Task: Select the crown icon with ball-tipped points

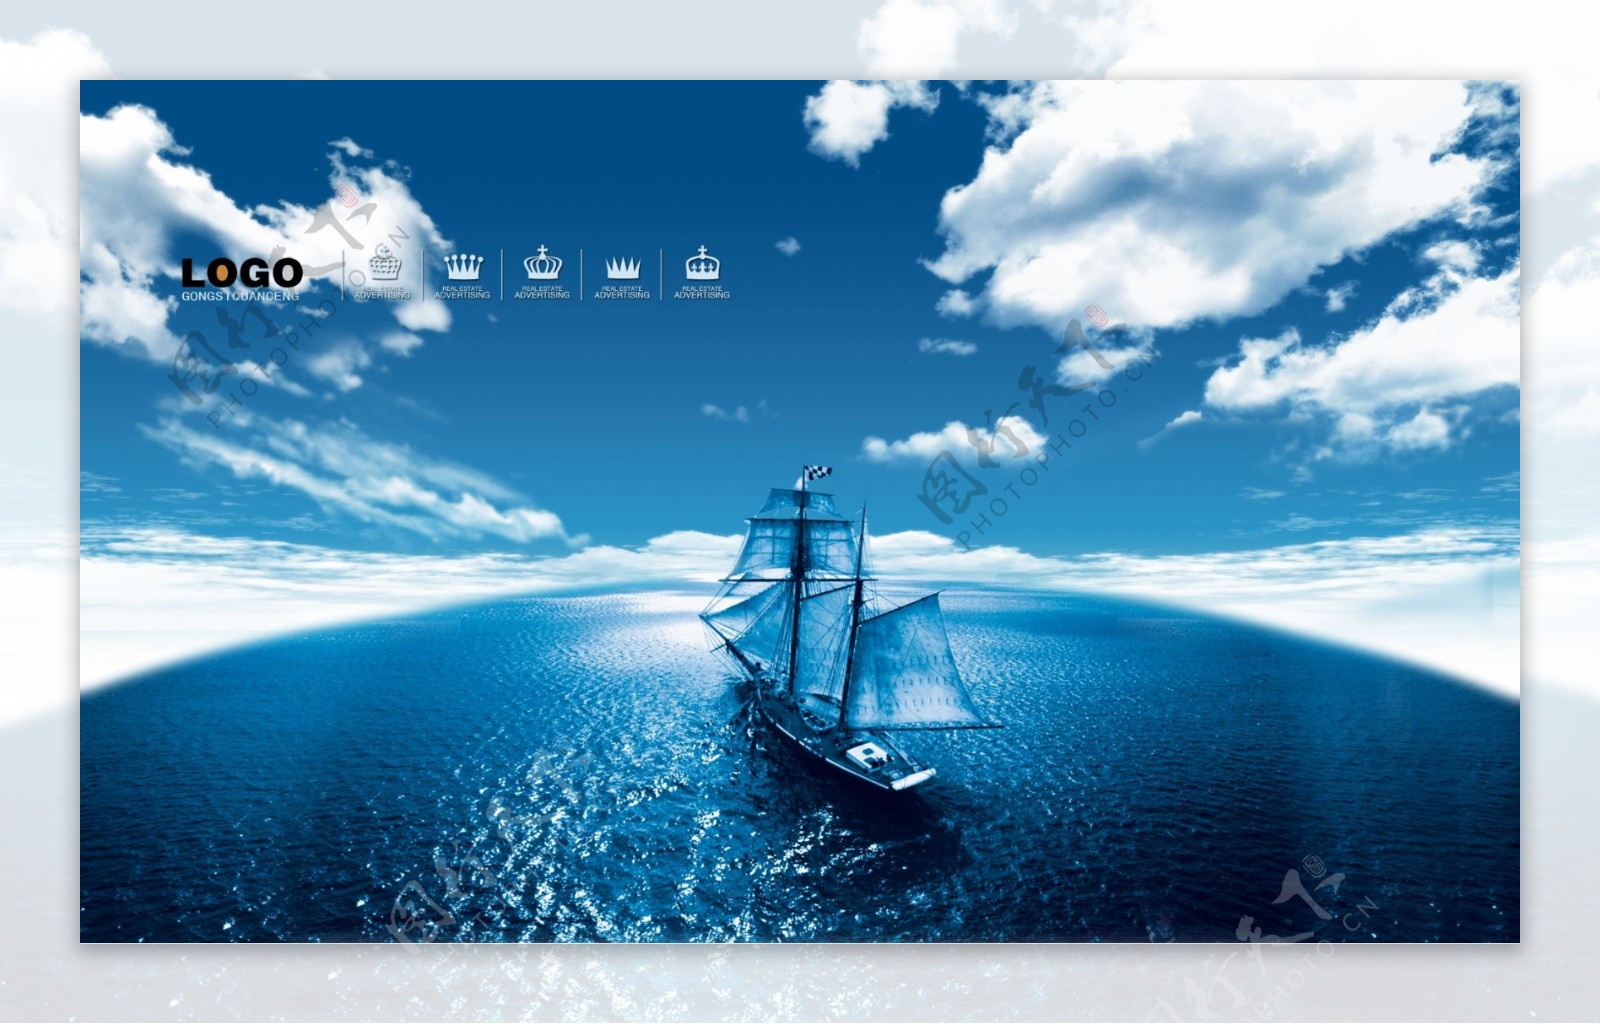Action: [x=463, y=266]
